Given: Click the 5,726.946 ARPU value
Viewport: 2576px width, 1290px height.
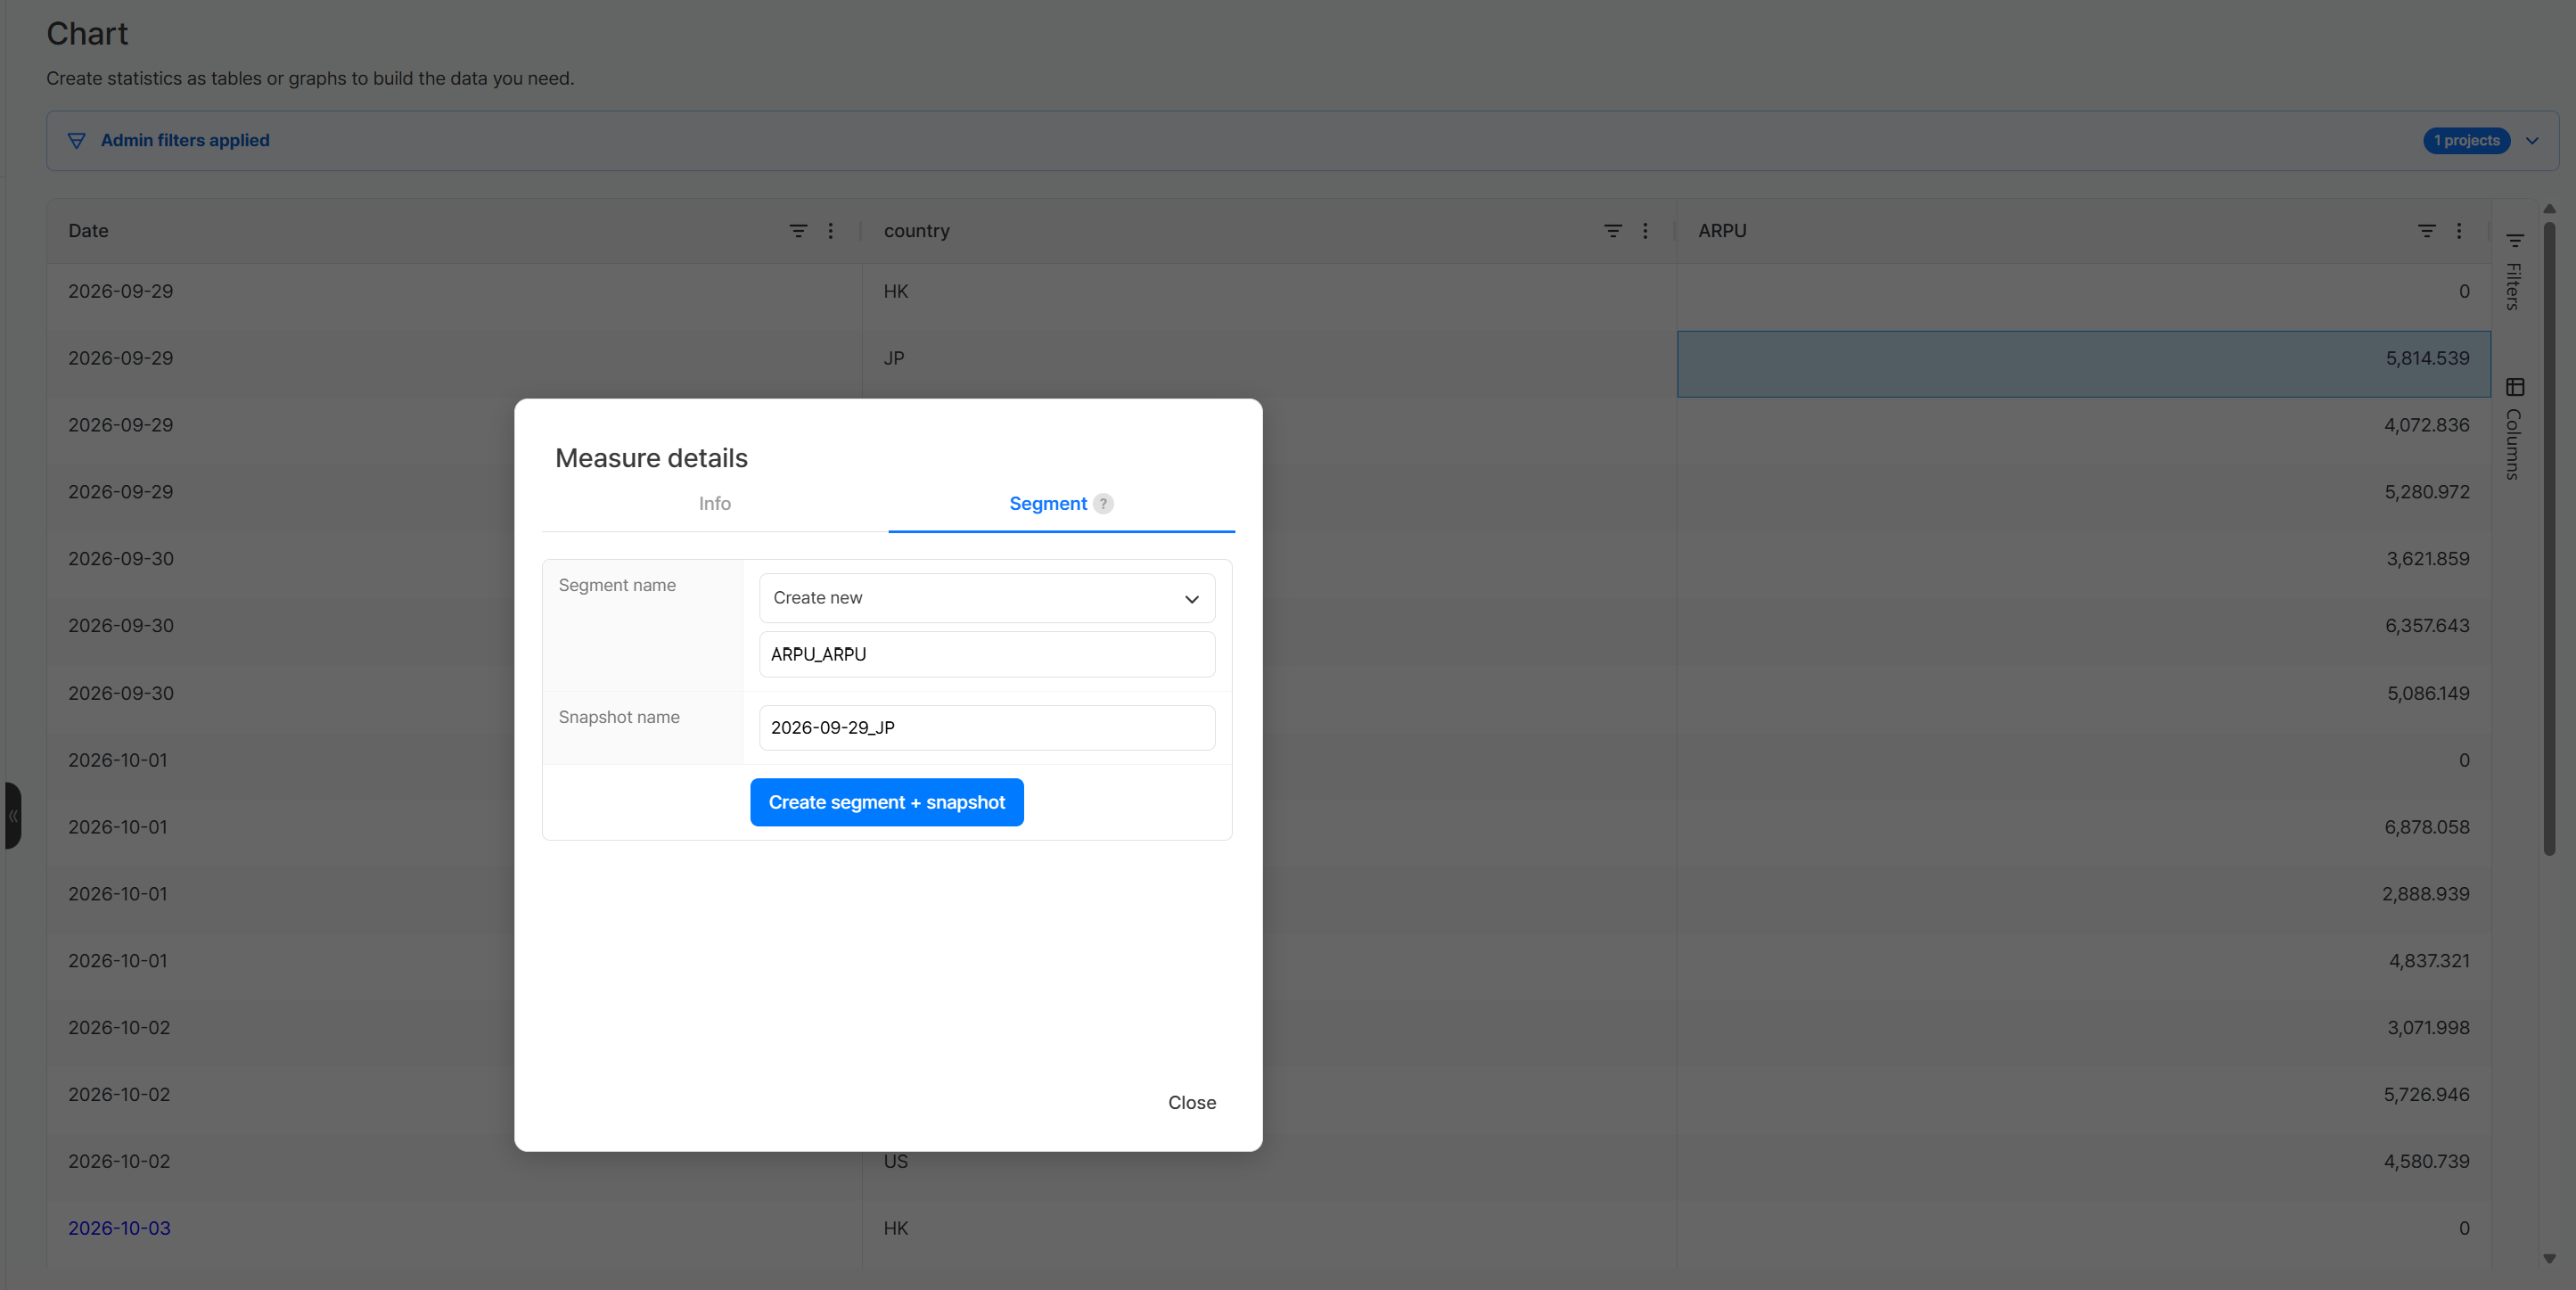Looking at the screenshot, I should click(x=2427, y=1095).
